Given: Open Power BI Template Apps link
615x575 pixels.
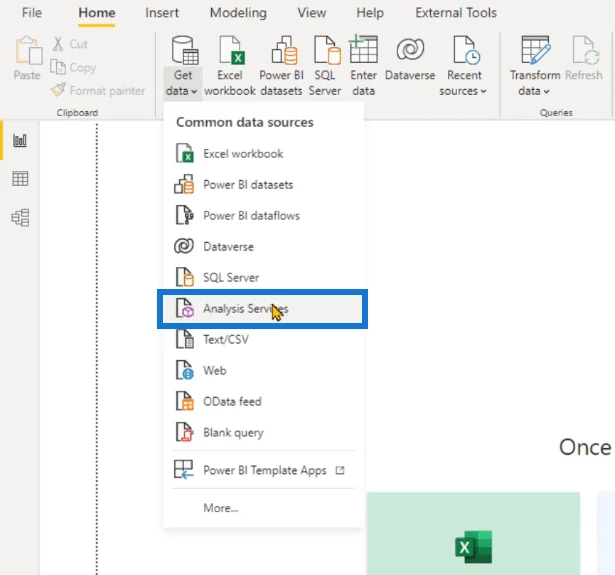Looking at the screenshot, I should point(264,470).
